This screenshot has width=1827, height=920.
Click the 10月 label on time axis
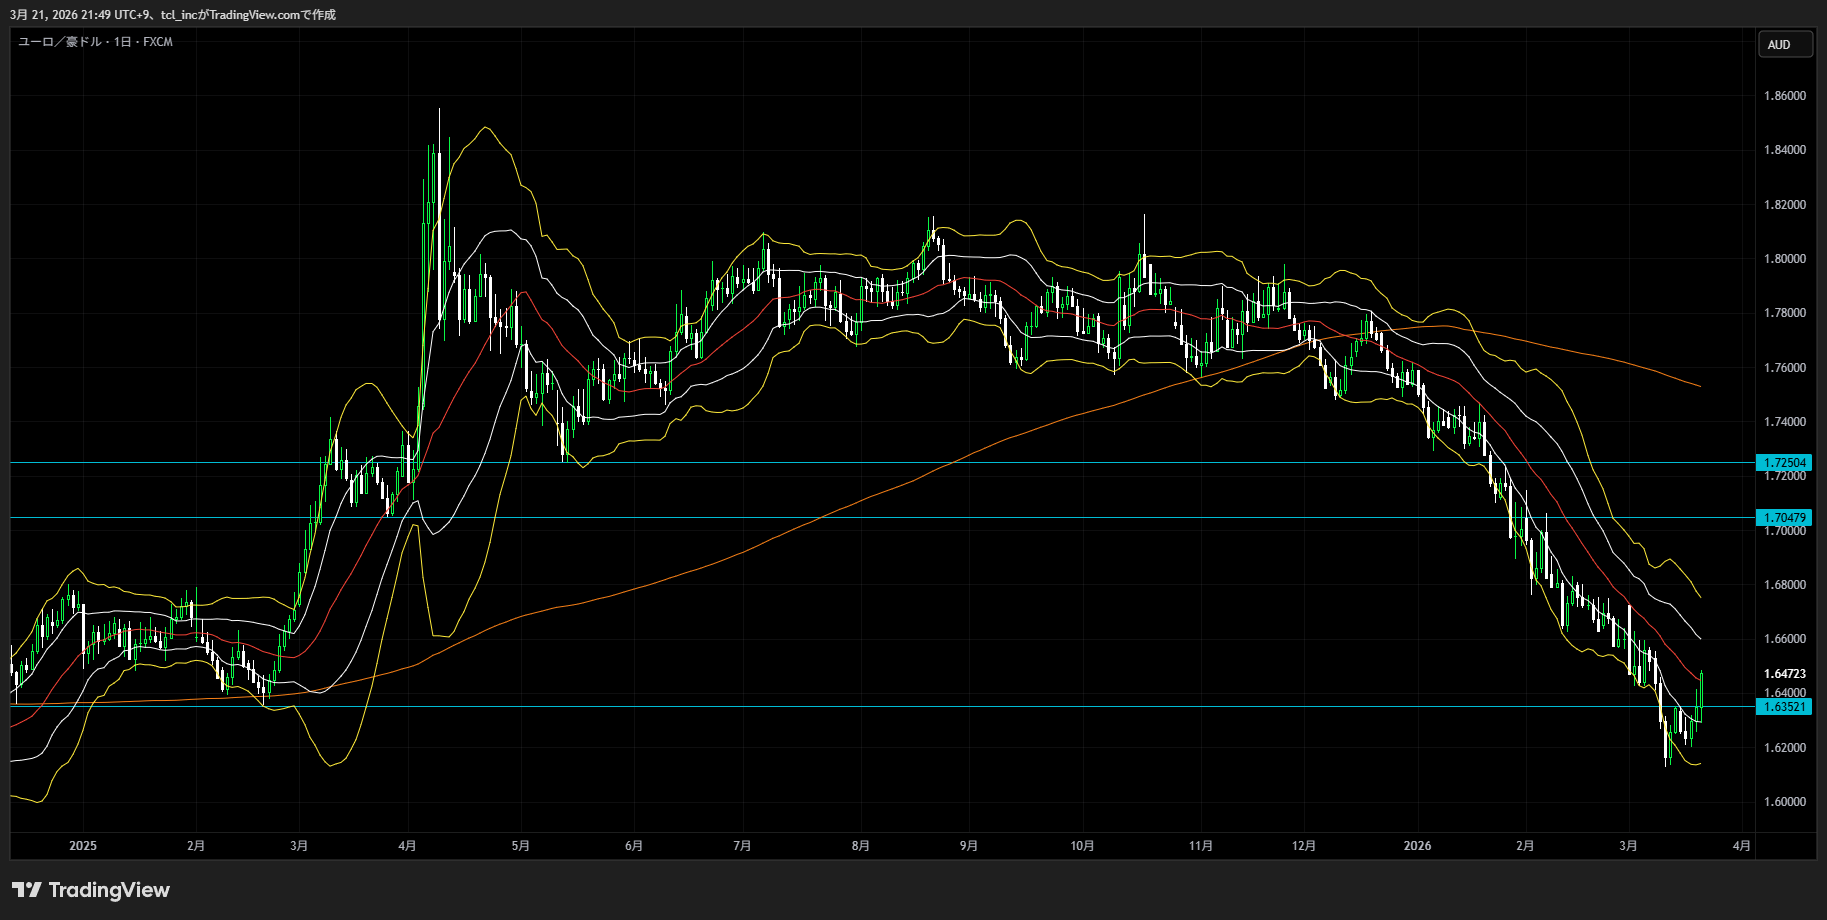(1082, 846)
